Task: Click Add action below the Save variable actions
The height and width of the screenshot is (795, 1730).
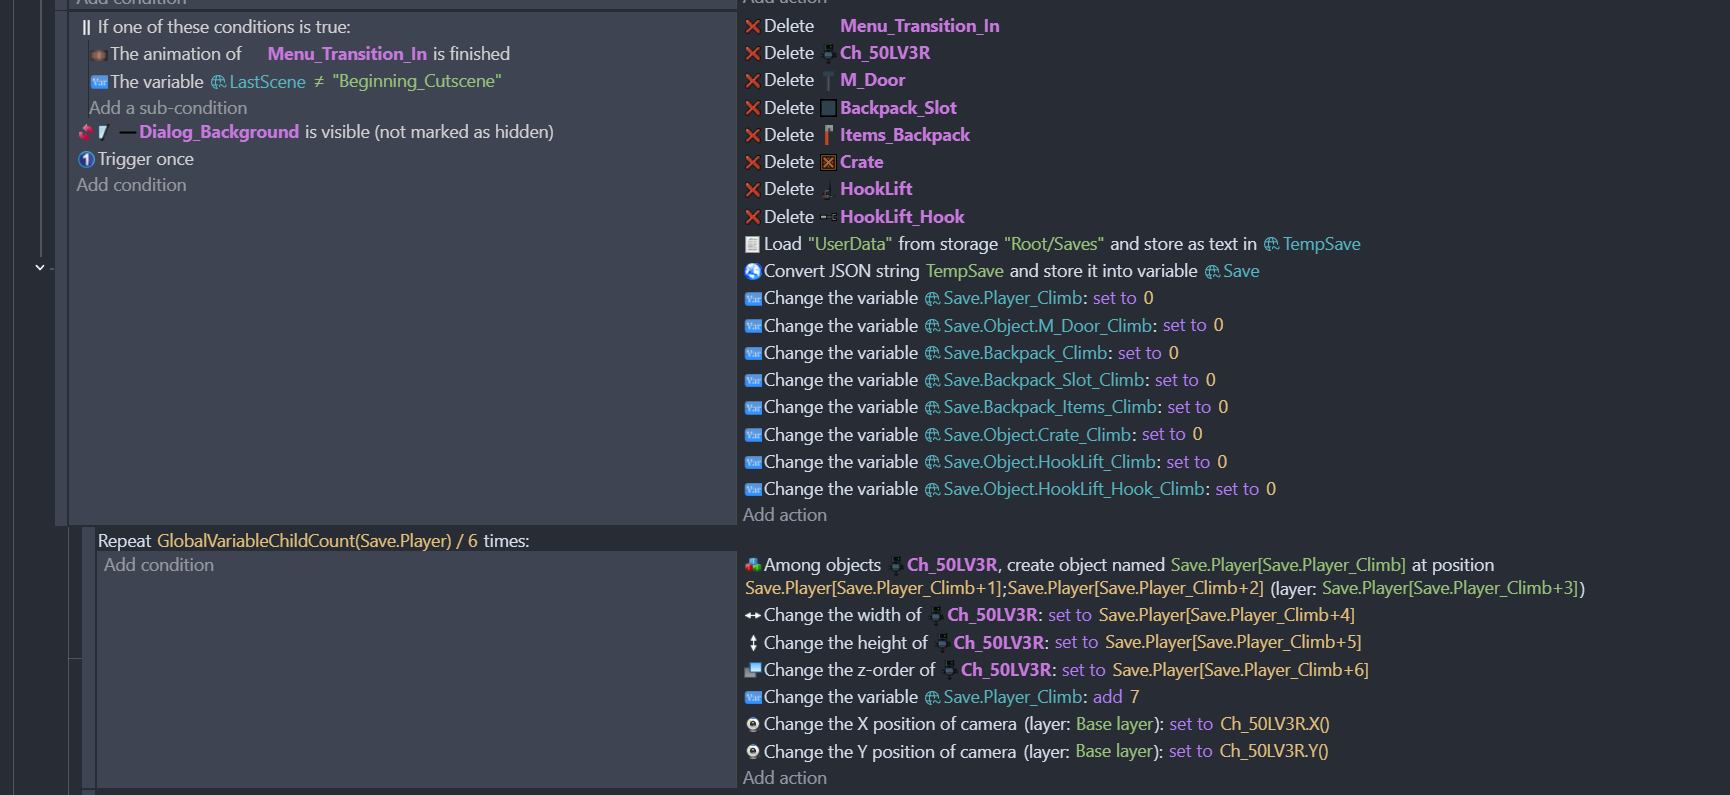Action: point(784,515)
